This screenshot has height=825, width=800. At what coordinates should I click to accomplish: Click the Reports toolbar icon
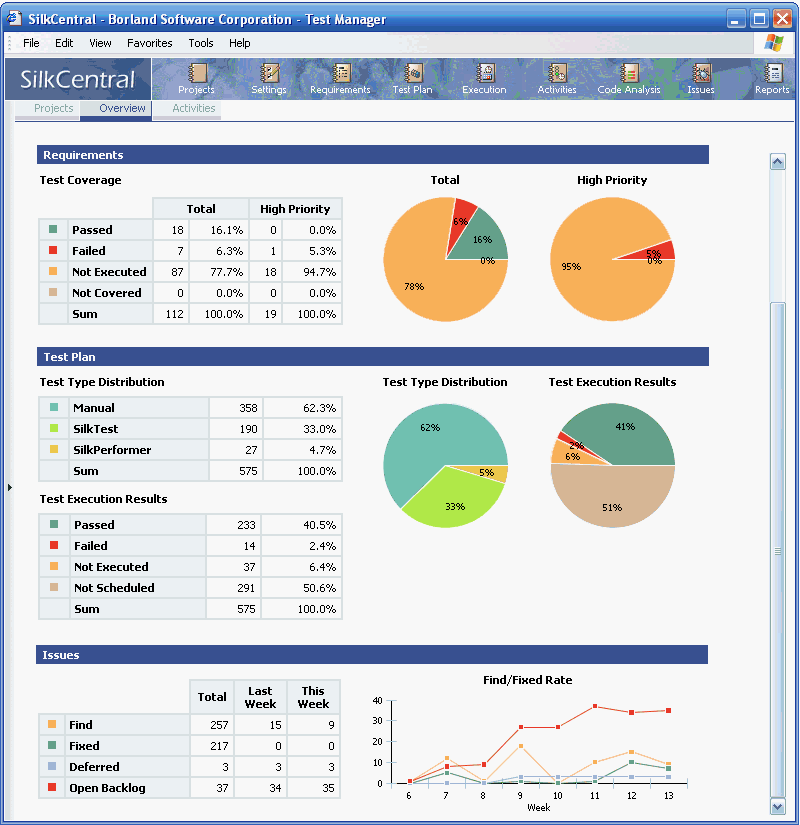772,74
